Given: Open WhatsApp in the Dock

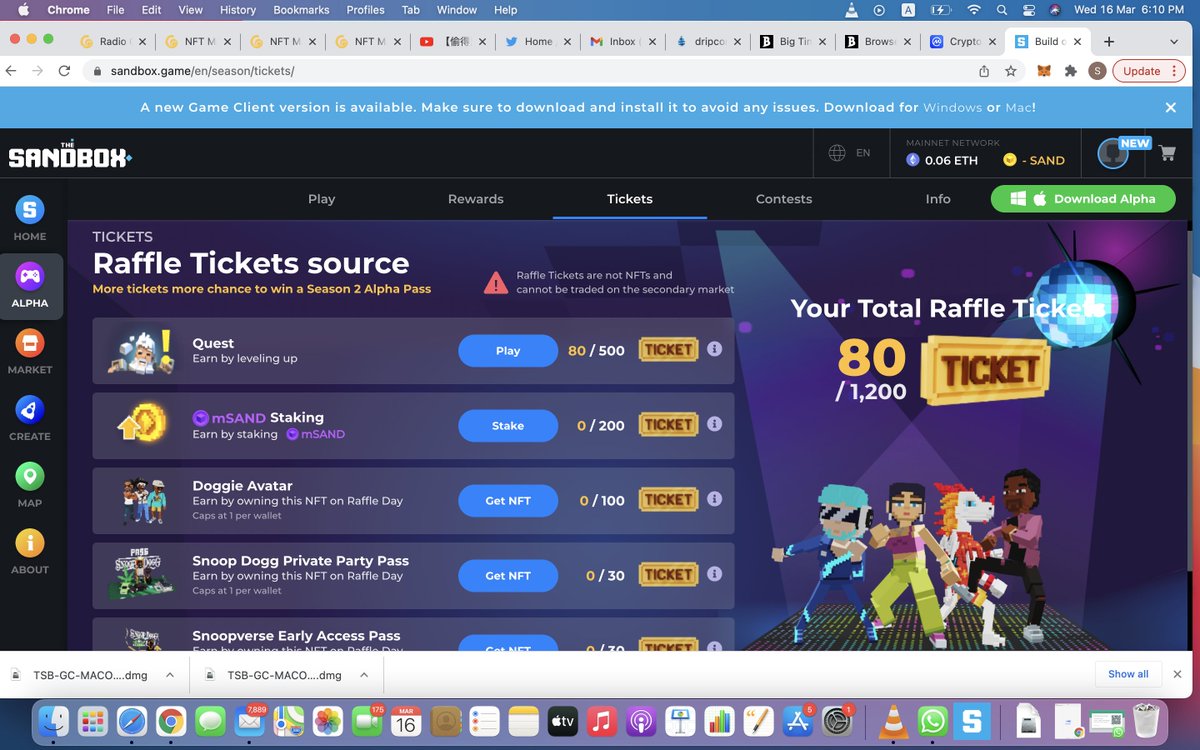Looking at the screenshot, I should point(932,720).
